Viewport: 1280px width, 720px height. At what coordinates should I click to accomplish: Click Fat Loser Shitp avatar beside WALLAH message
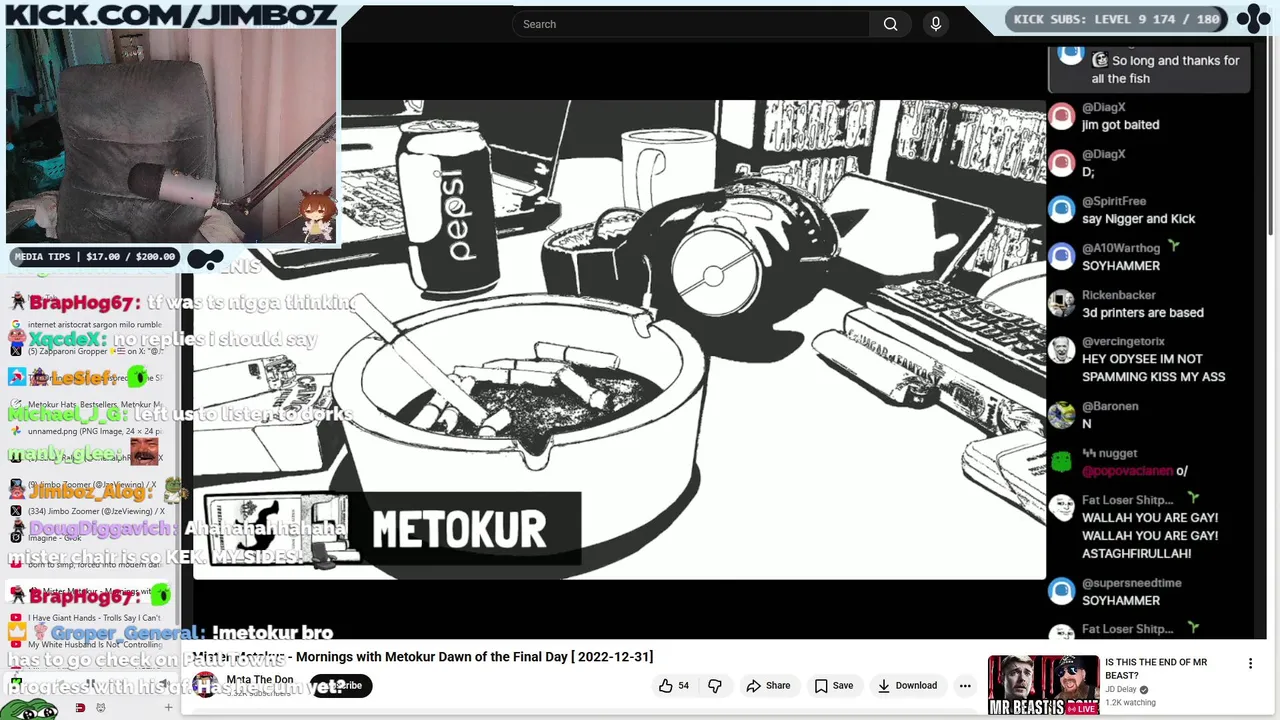pyautogui.click(x=1062, y=509)
